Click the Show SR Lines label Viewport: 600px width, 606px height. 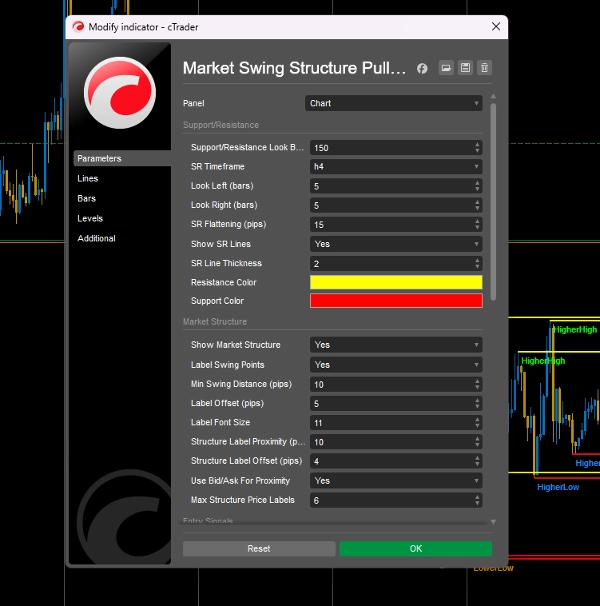221,244
